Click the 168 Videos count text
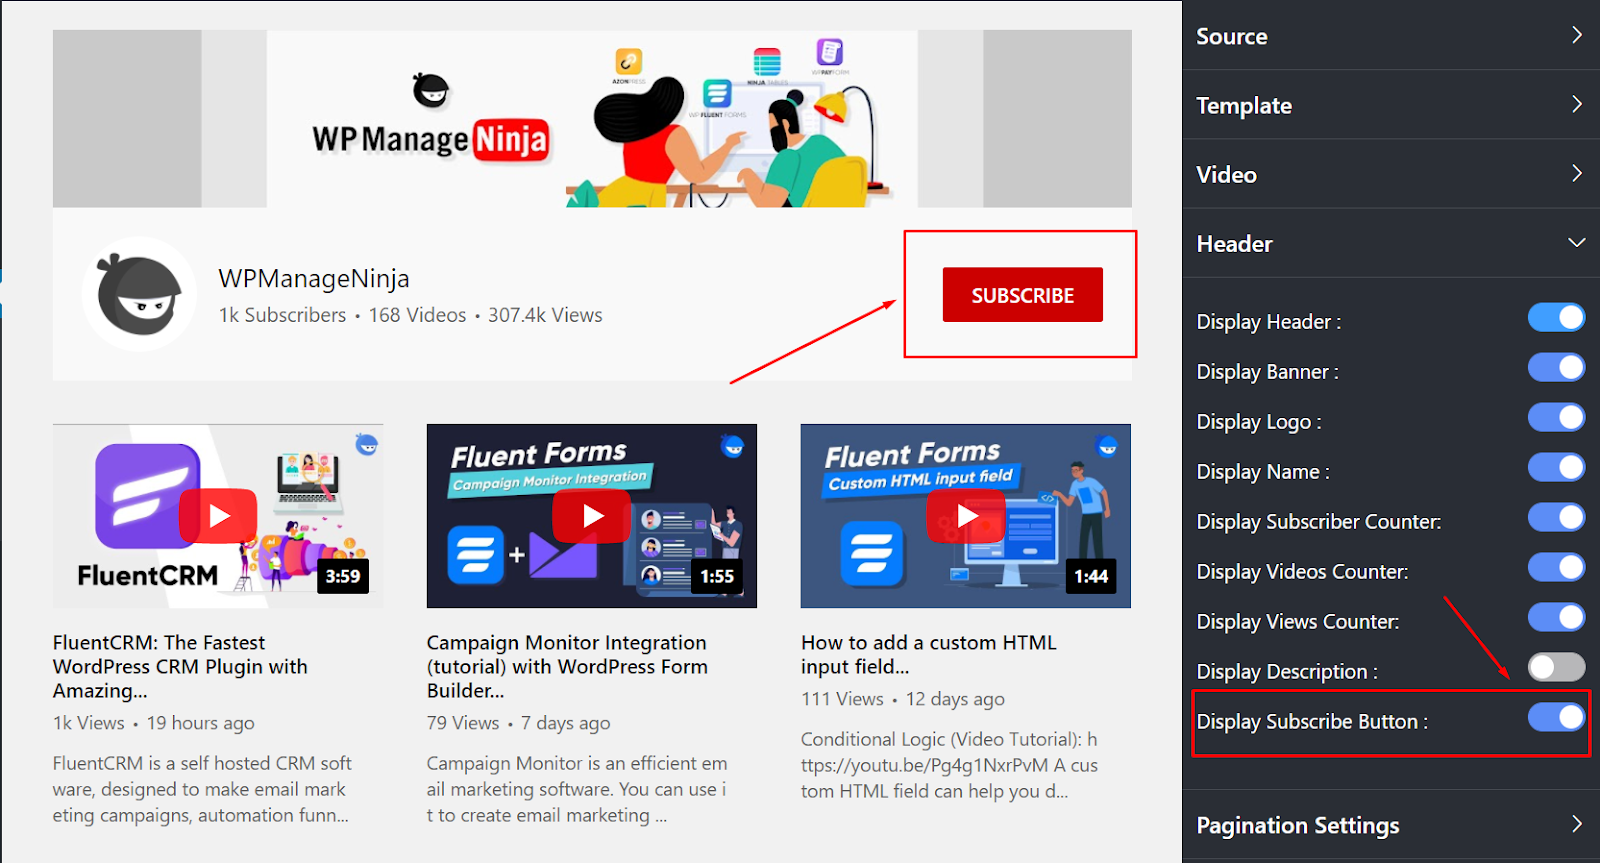 tap(417, 315)
